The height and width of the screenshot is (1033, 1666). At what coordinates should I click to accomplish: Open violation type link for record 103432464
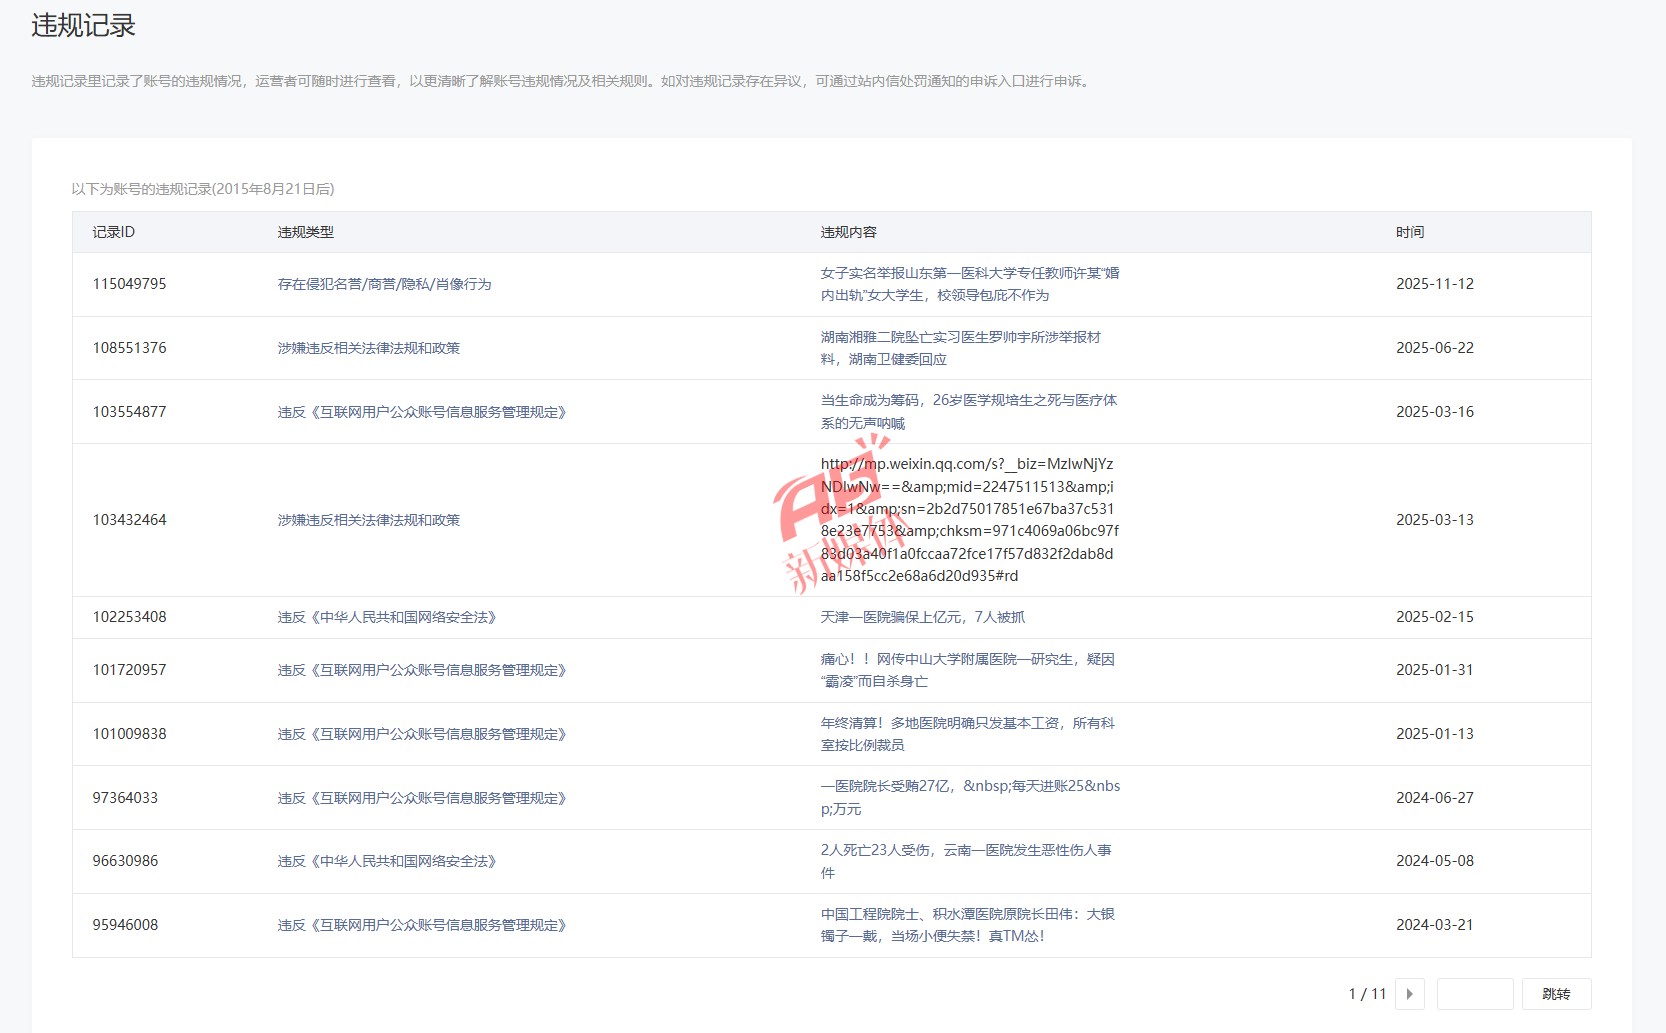pos(368,520)
